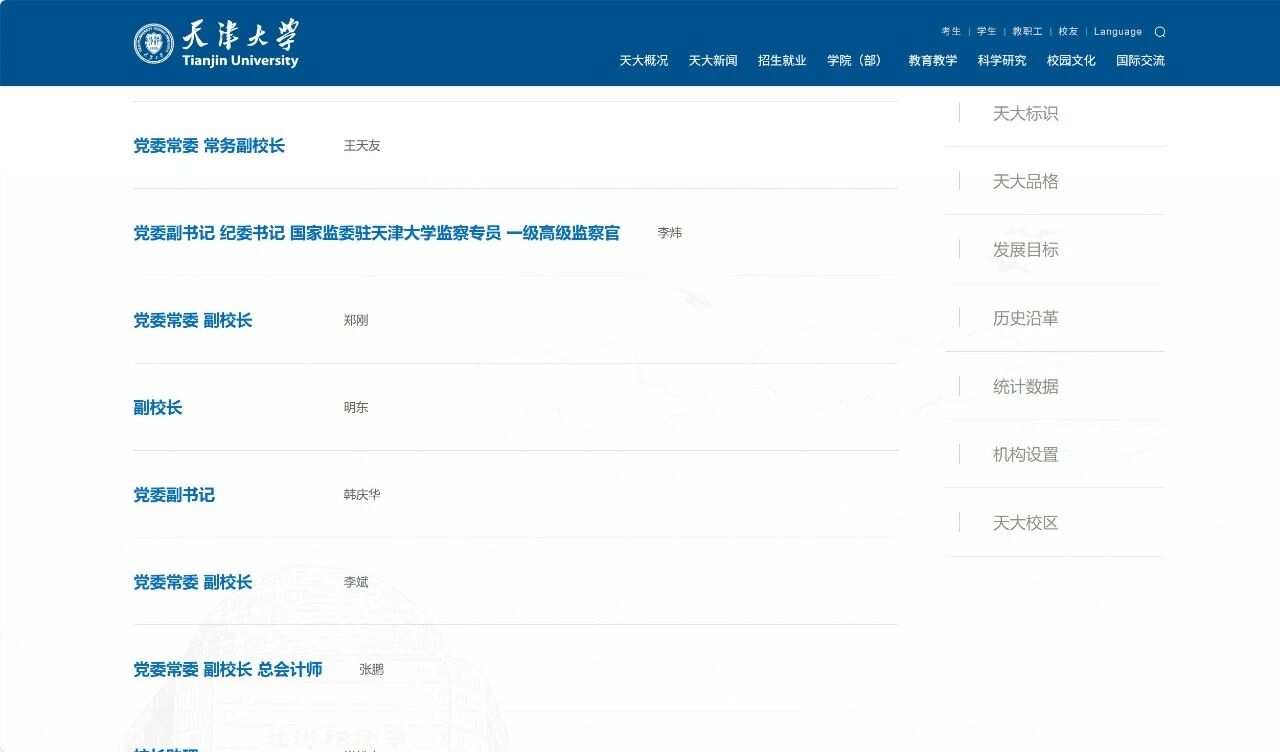This screenshot has height=752, width=1280.
Task: Switch site to Language version
Action: [x=1117, y=31]
